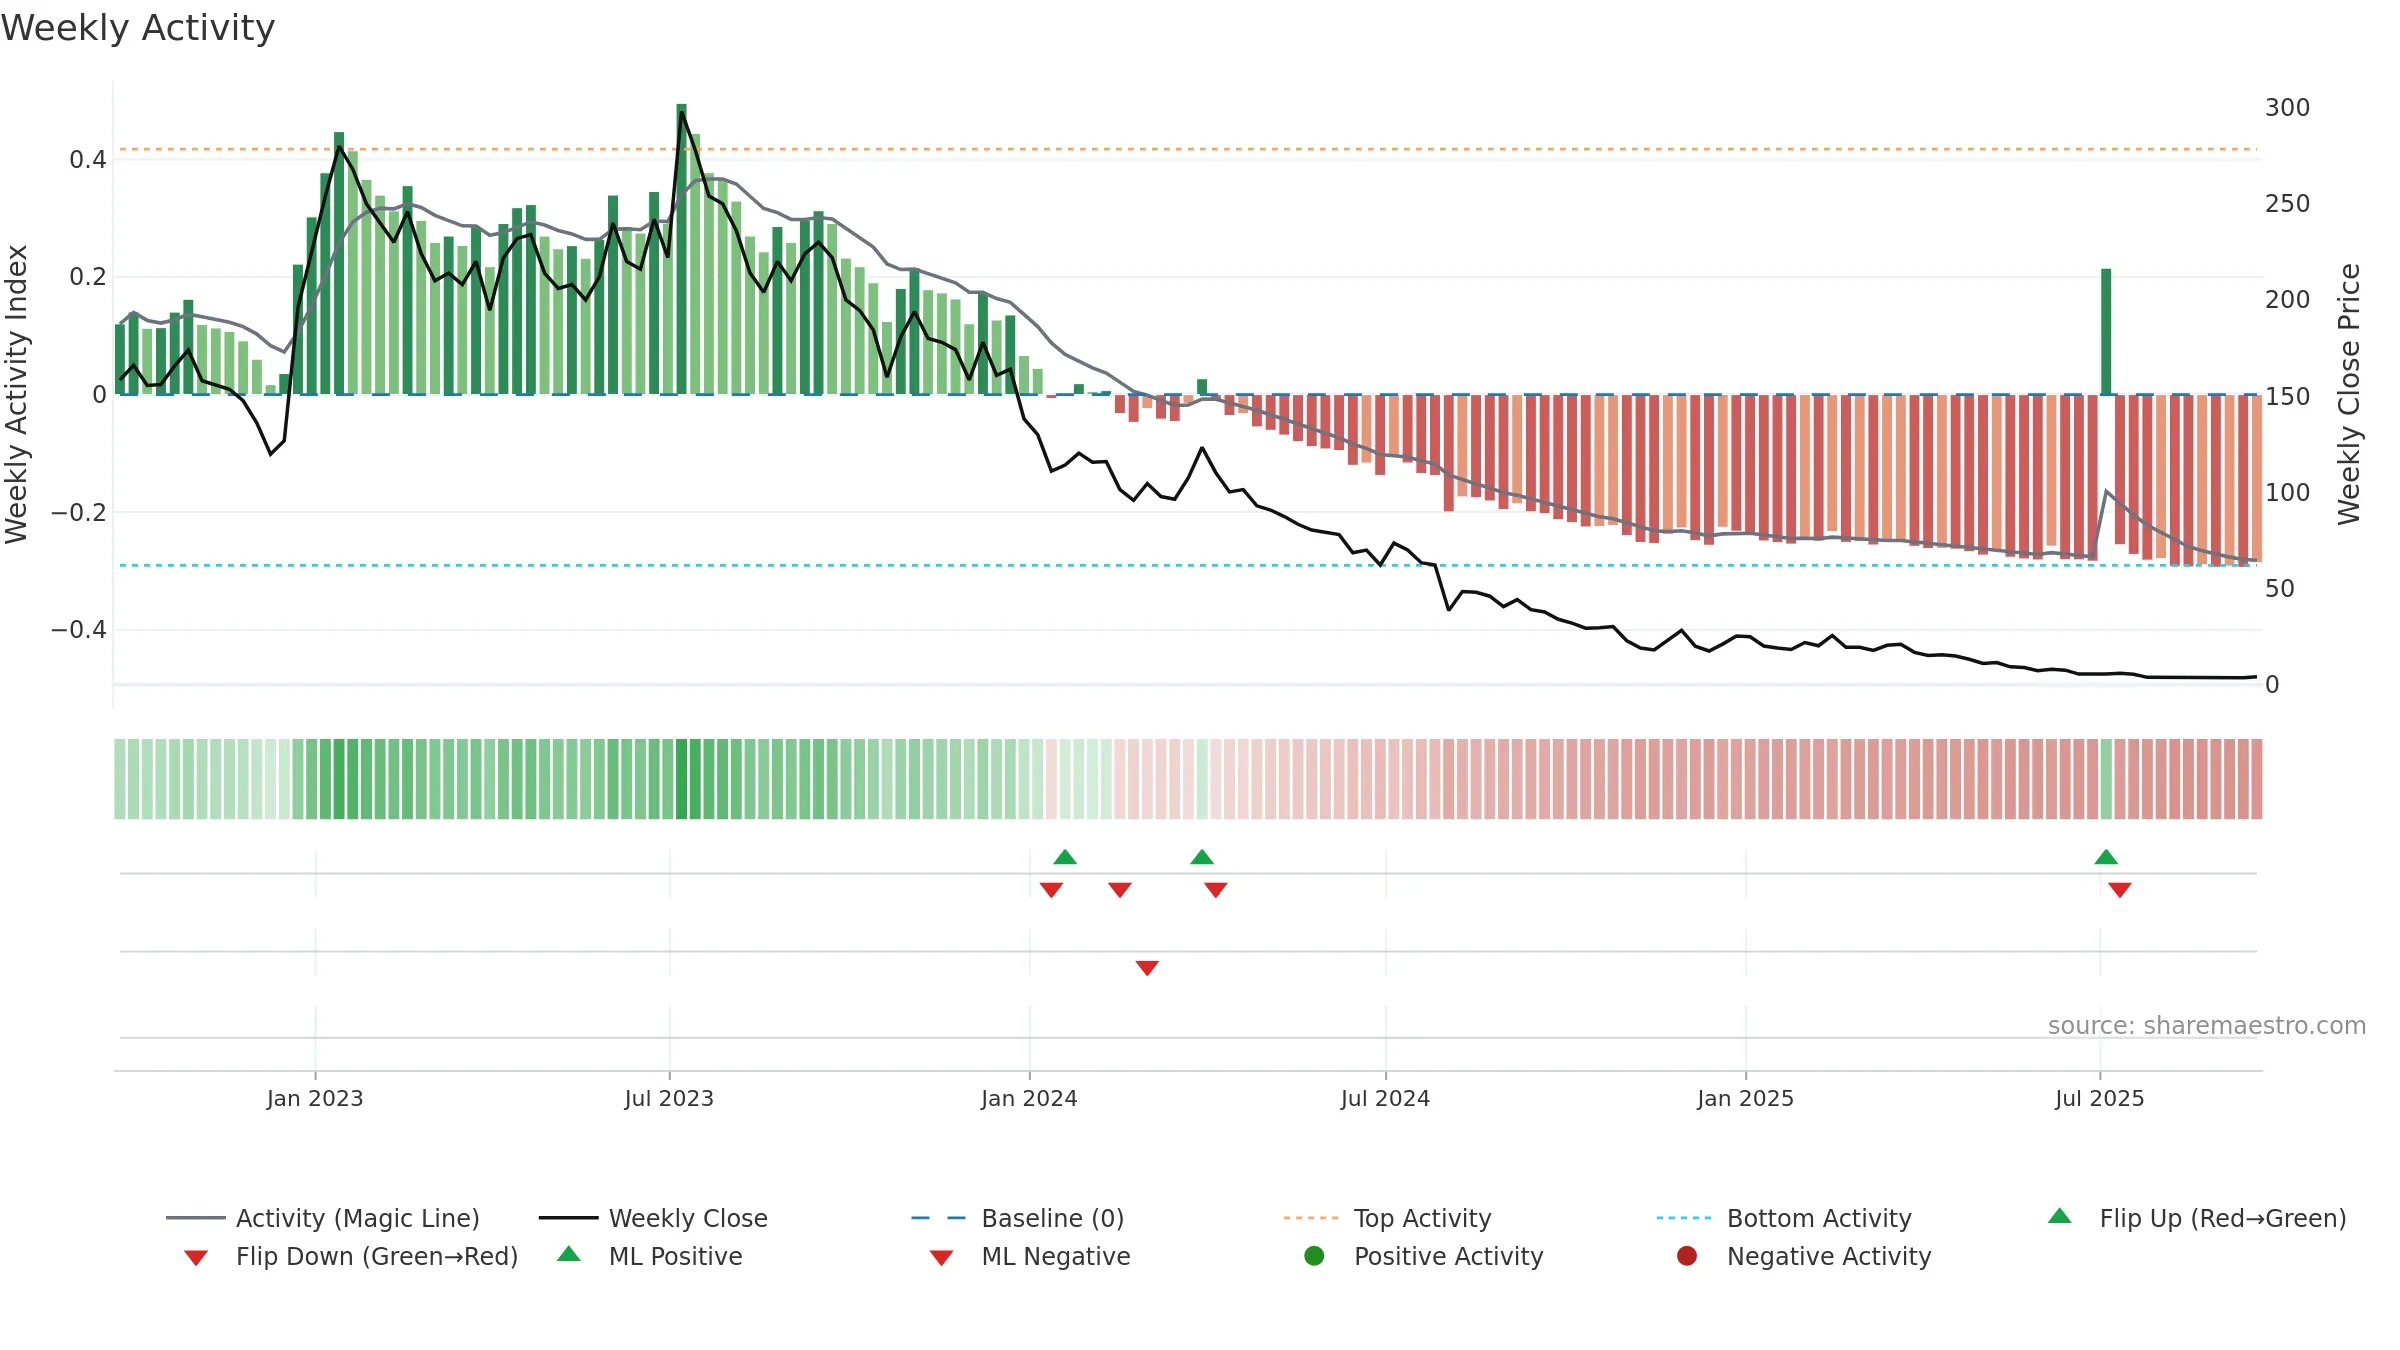Click the tall green bar after Jul 2025
The width and height of the screenshot is (2400, 1350).
point(2106,332)
